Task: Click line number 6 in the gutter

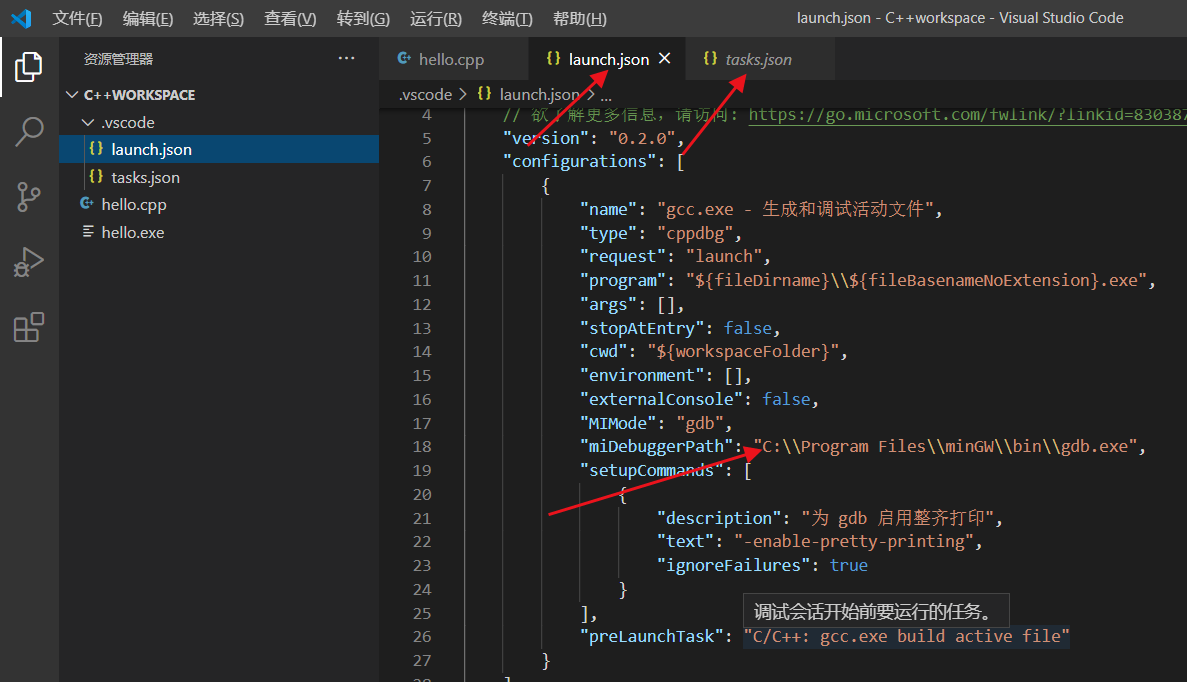Action: tap(427, 161)
